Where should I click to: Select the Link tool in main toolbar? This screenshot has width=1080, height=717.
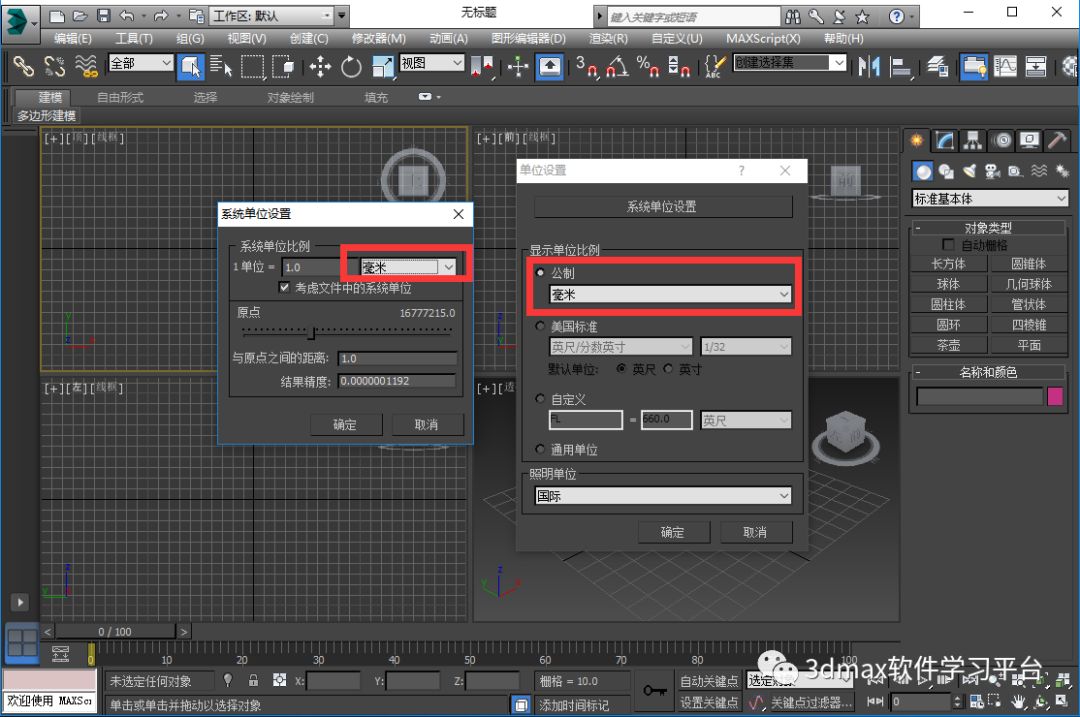23,66
